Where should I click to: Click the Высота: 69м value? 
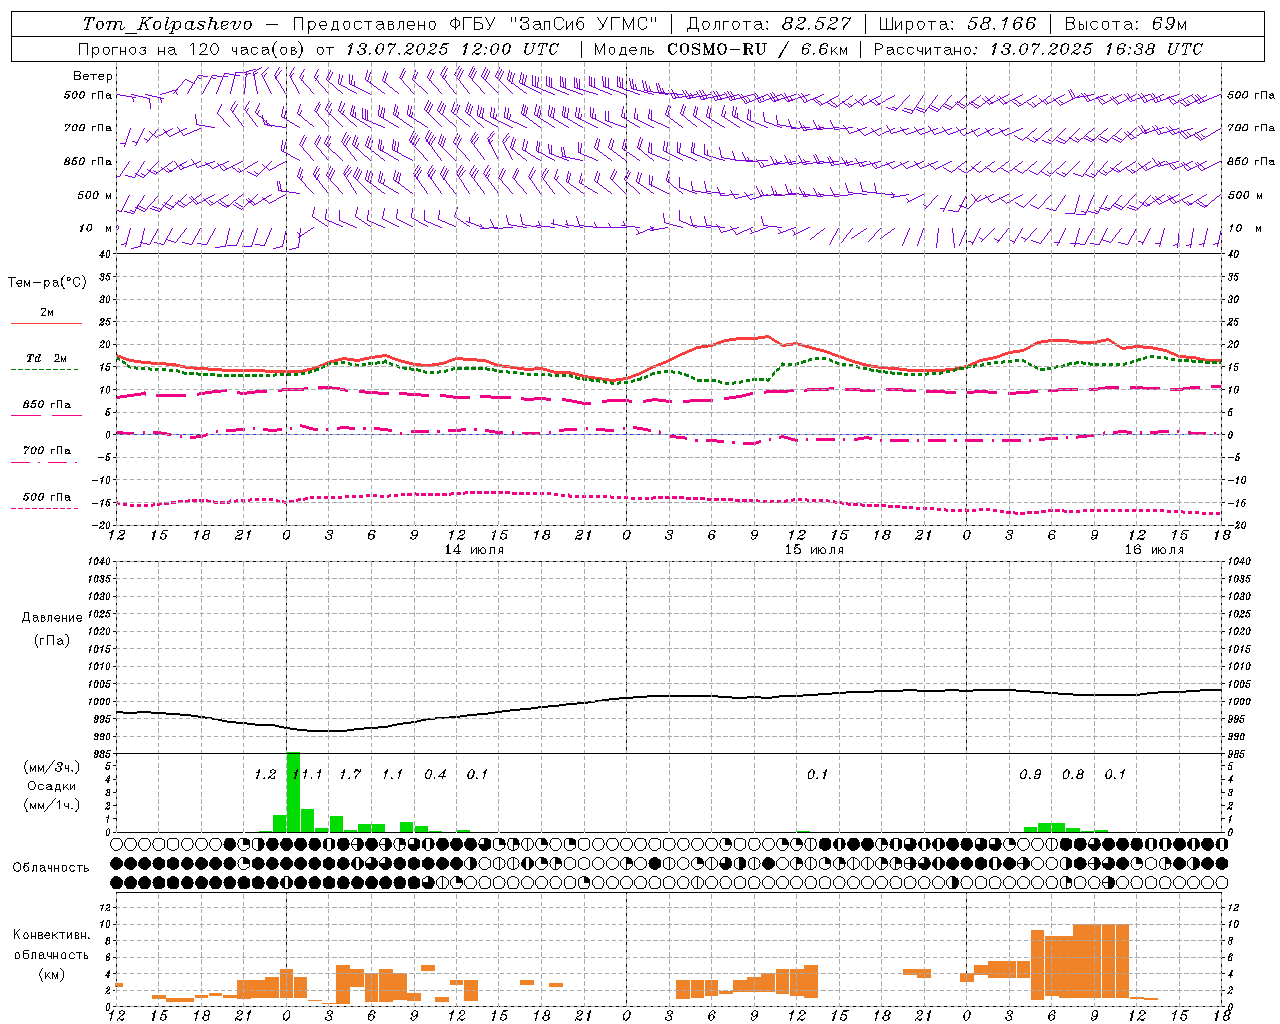(1126, 24)
